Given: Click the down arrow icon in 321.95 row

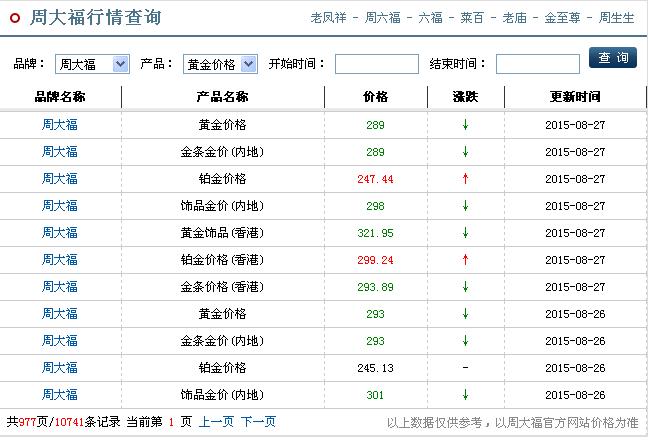Looking at the screenshot, I should (466, 233).
